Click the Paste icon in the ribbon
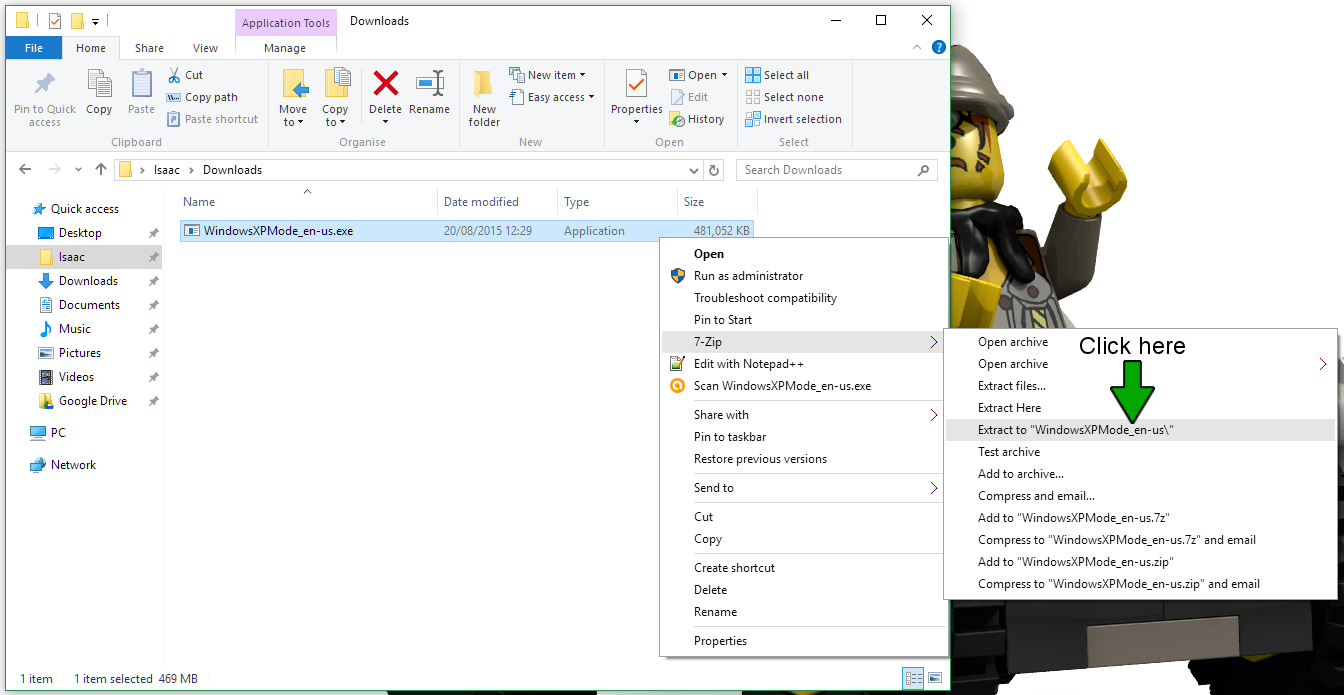This screenshot has height=695, width=1344. tap(142, 84)
